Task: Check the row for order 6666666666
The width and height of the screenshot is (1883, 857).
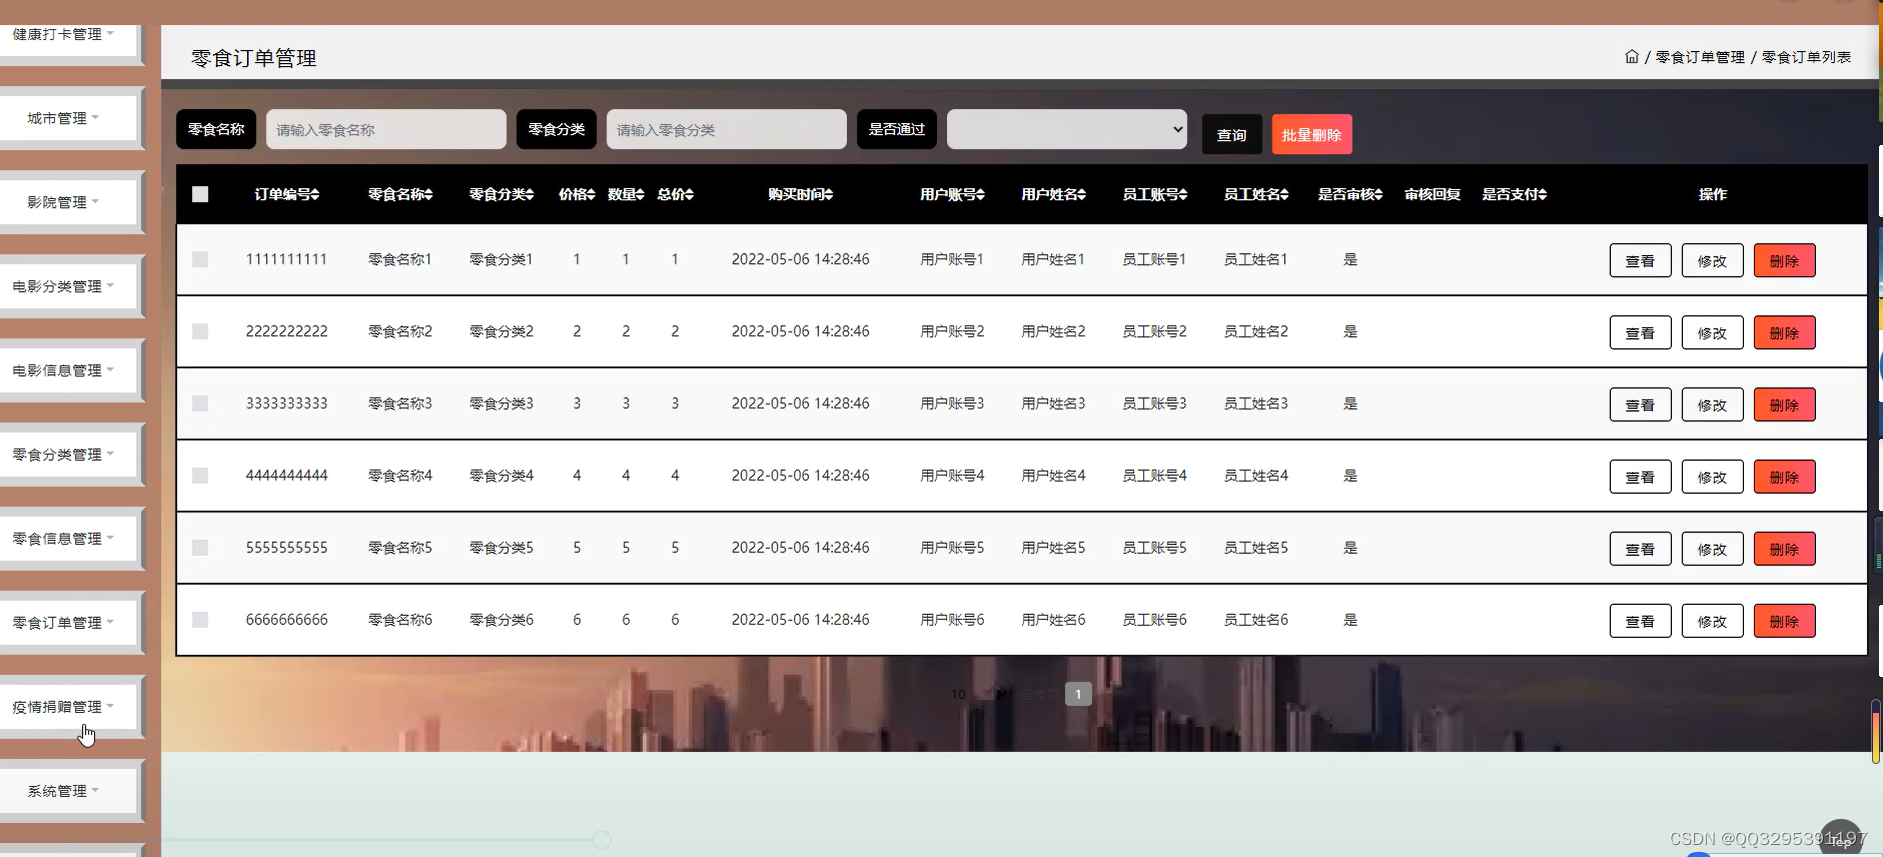Action: [200, 619]
